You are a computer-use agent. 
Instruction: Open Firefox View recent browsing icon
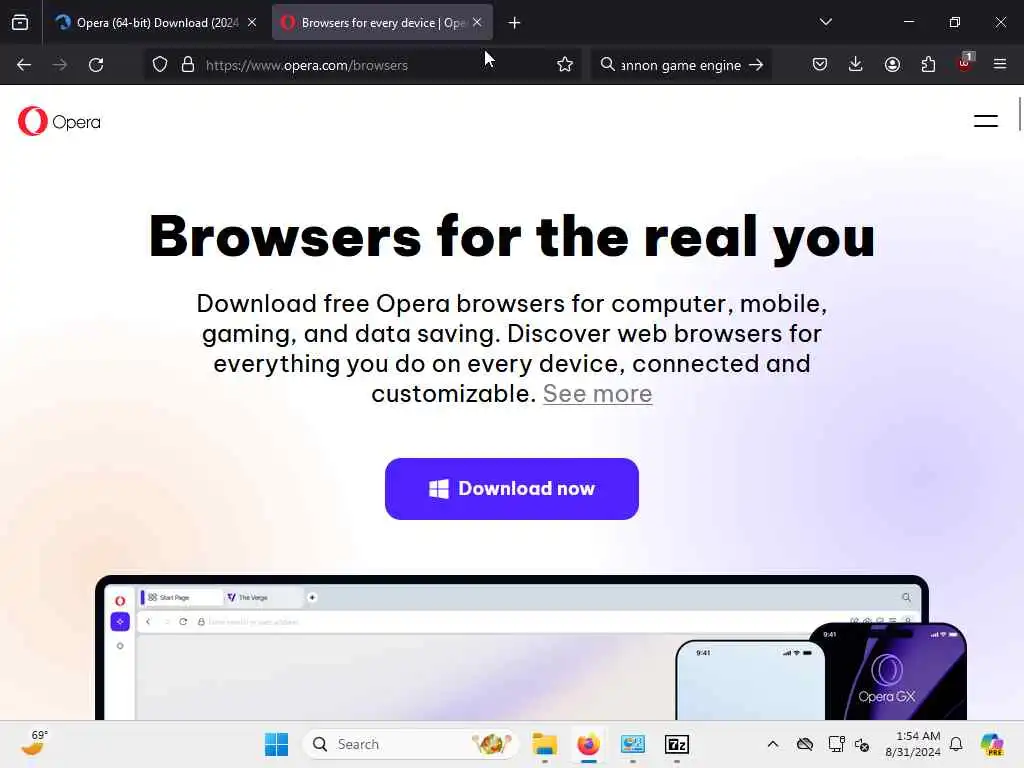click(20, 22)
